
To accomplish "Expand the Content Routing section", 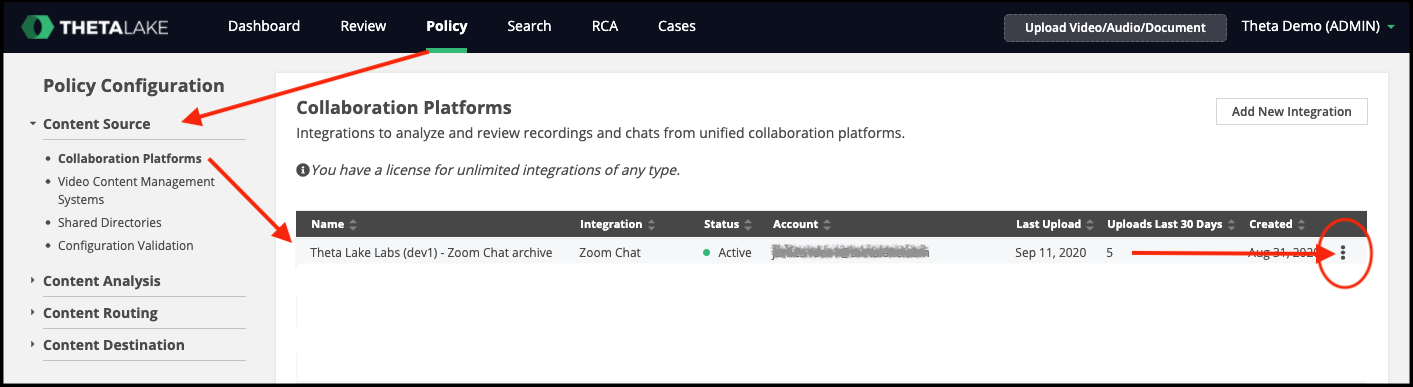I will pos(100,313).
